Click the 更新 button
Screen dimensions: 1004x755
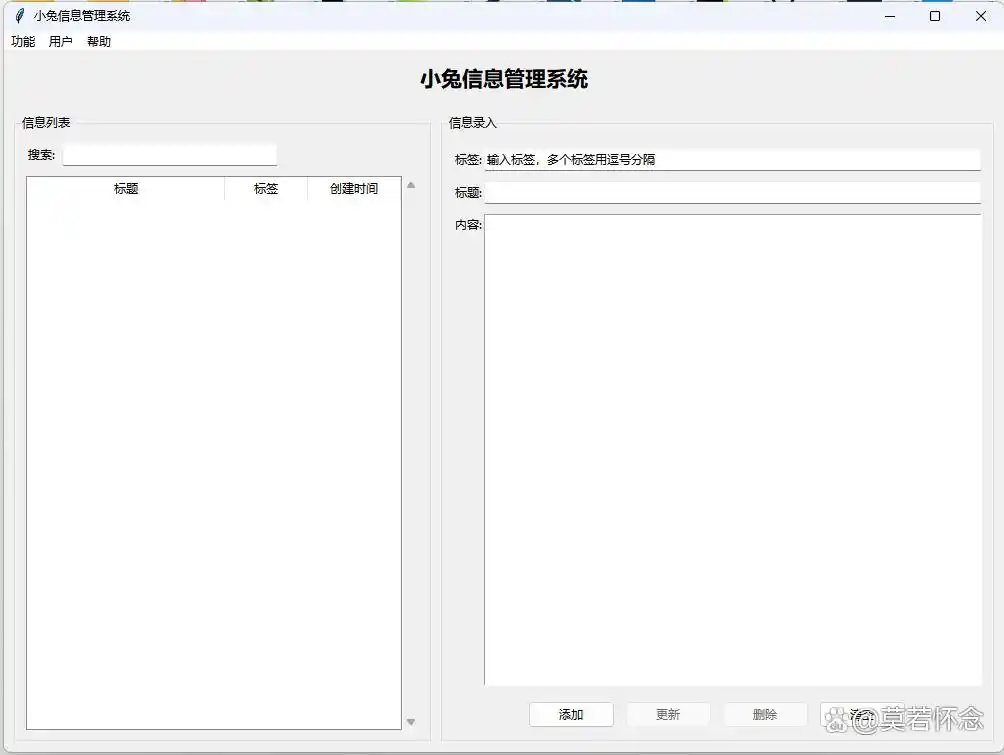tap(668, 714)
